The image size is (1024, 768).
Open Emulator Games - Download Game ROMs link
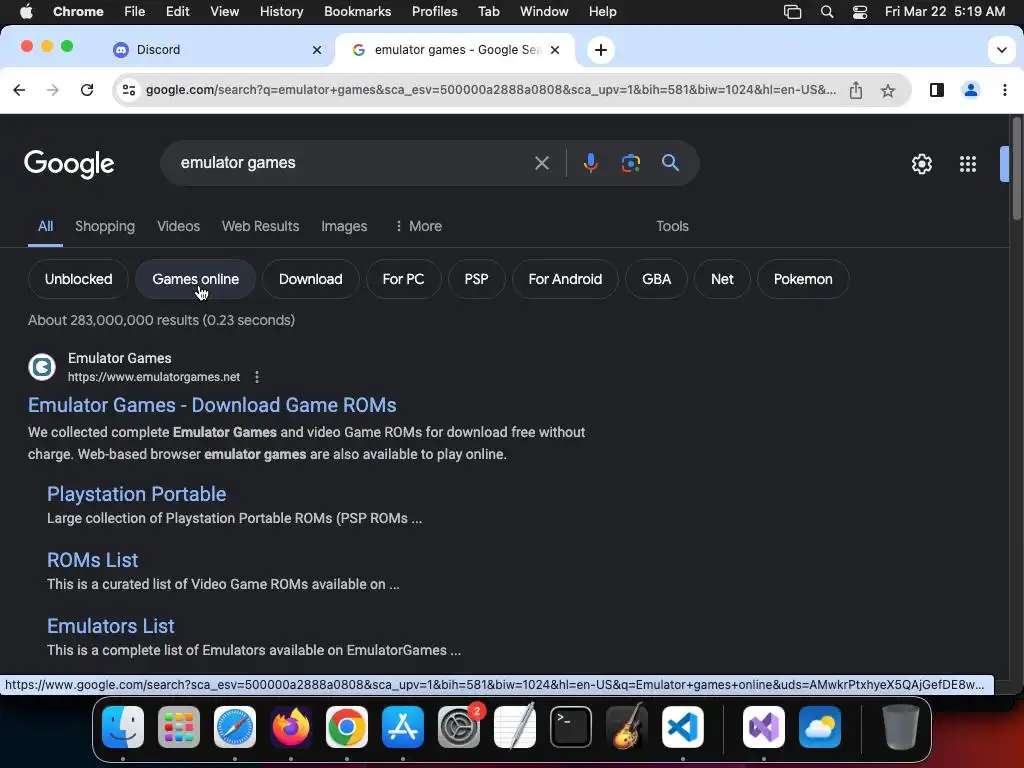click(212, 406)
